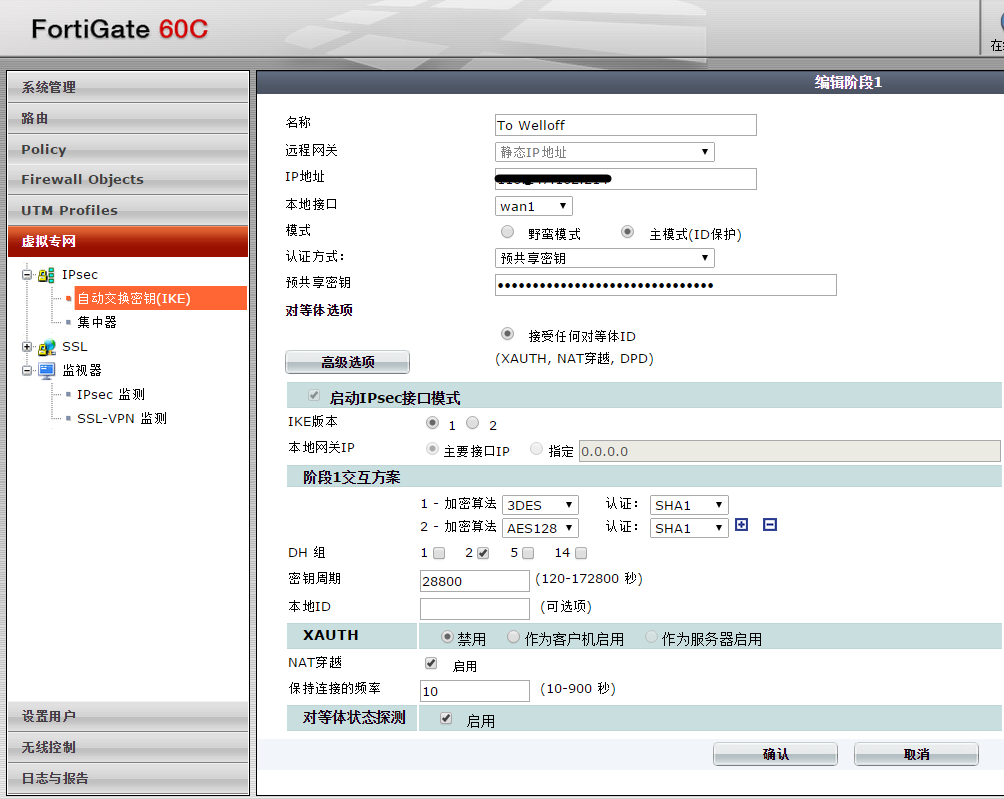1004x799 pixels.
Task: Remove encryption proposal with minus icon
Action: (770, 525)
